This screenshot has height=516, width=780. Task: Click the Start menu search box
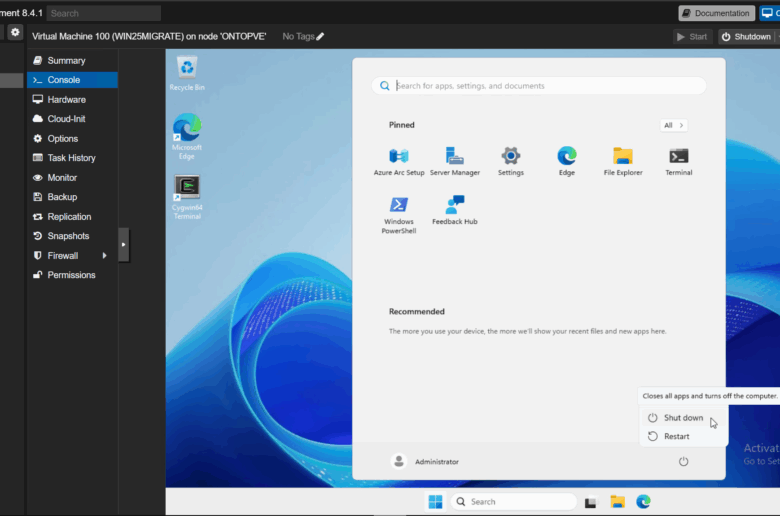539,86
